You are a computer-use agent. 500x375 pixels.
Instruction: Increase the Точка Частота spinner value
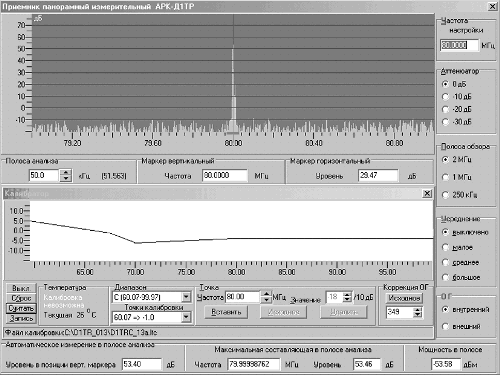pos(266,294)
